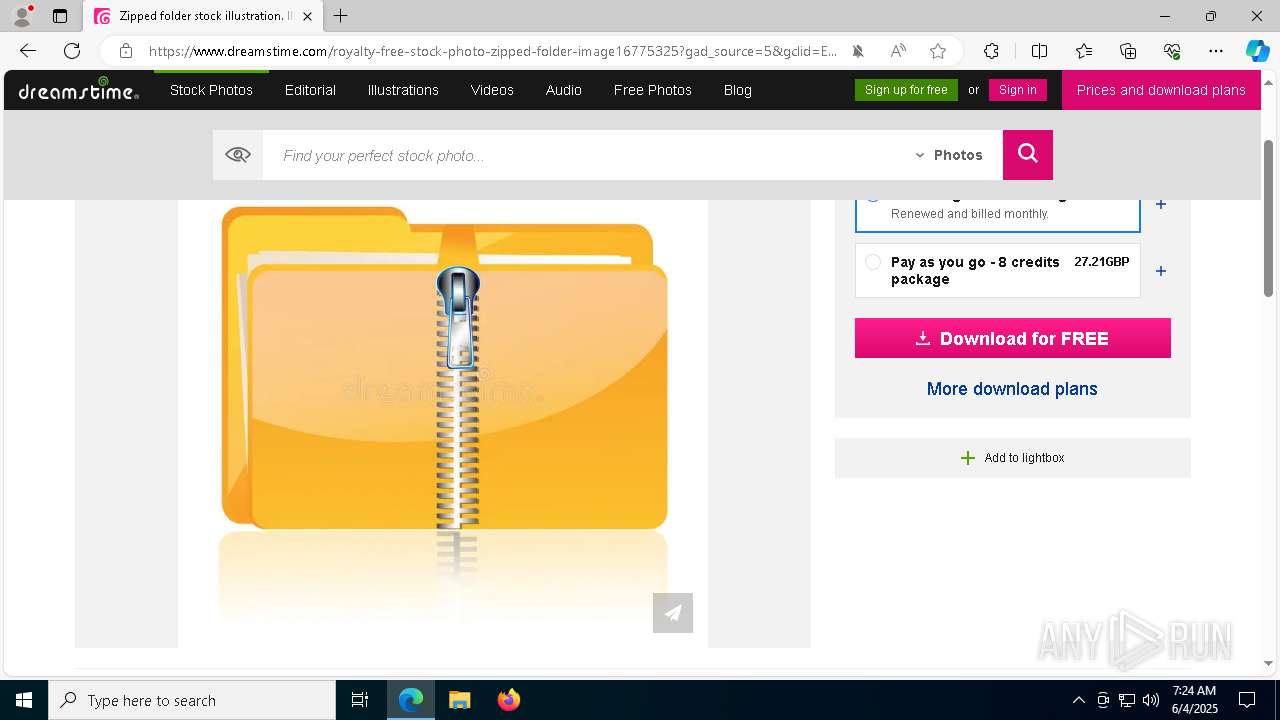Click the paper plane share icon
The height and width of the screenshot is (720, 1280).
click(673, 613)
